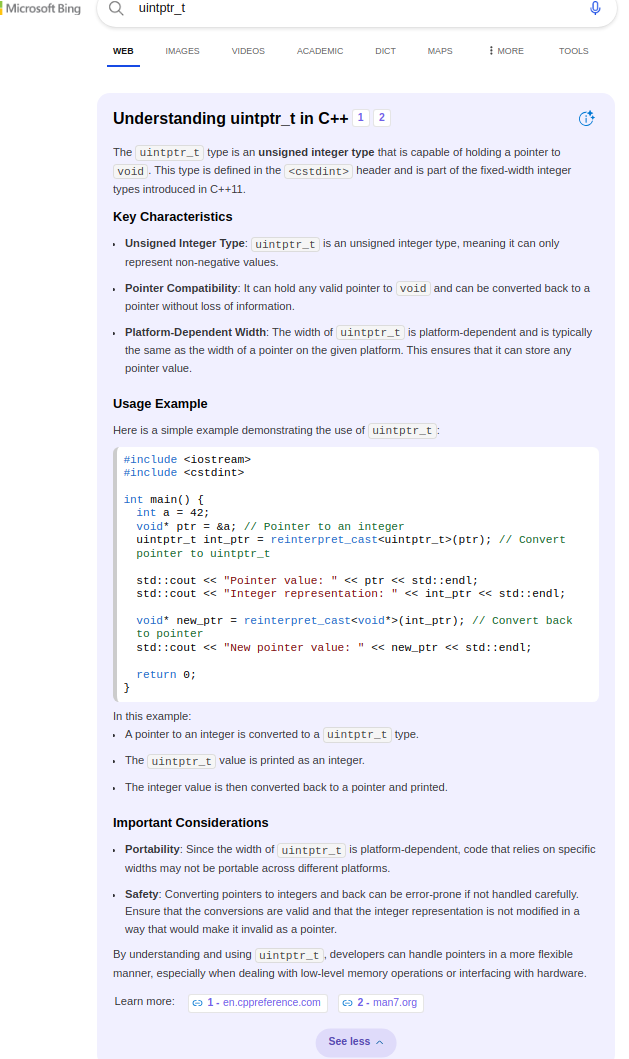Viewport: 629px width, 1059px height.
Task: Click the #include <iostream> code line
Action: click(x=187, y=459)
